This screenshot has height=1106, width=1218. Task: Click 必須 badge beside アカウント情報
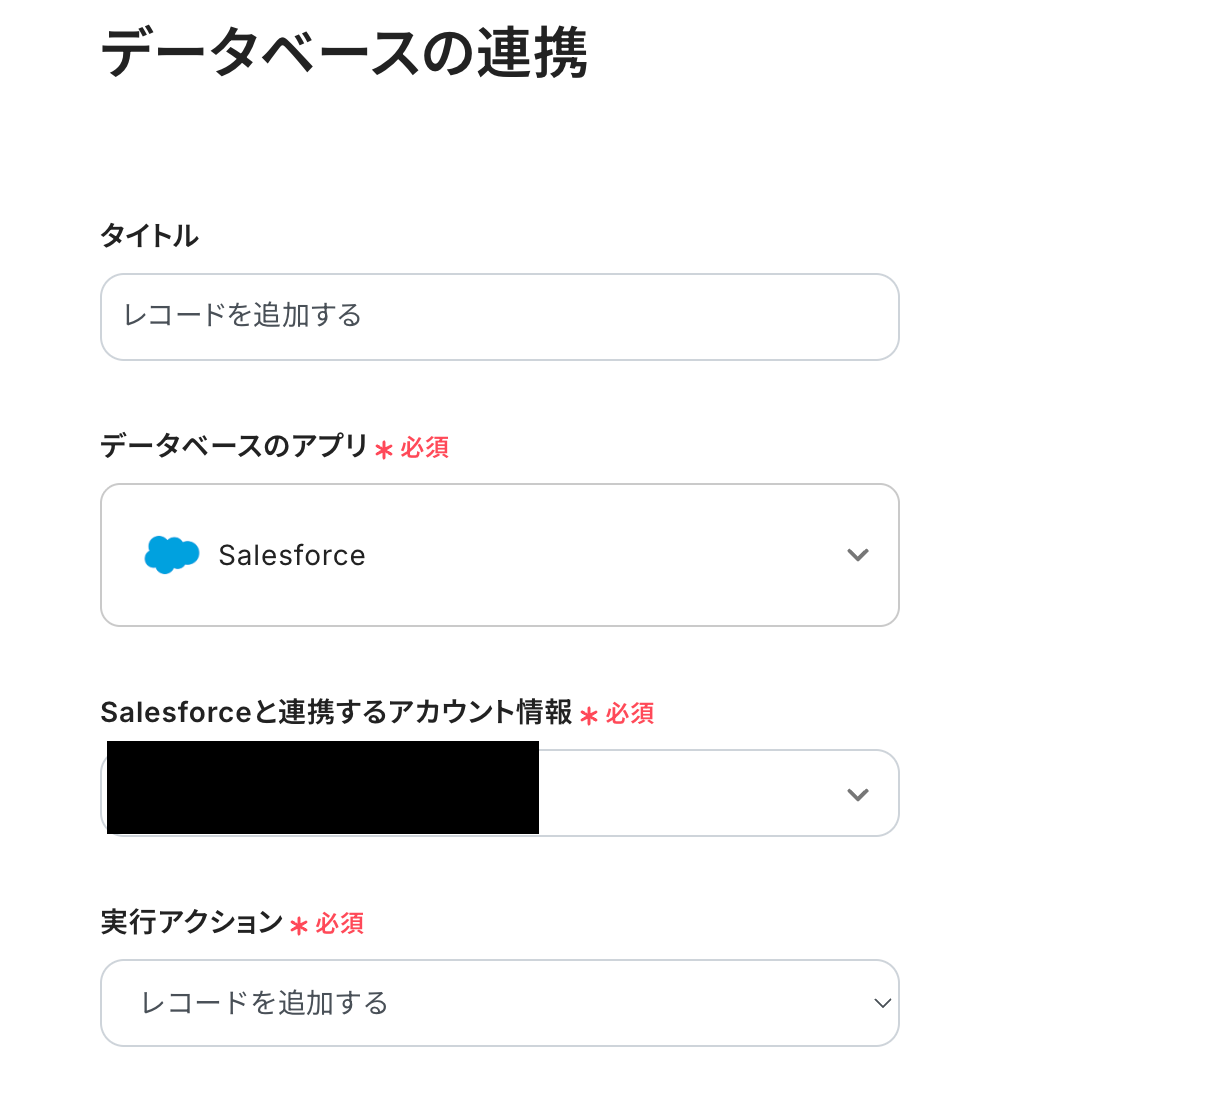pos(630,714)
